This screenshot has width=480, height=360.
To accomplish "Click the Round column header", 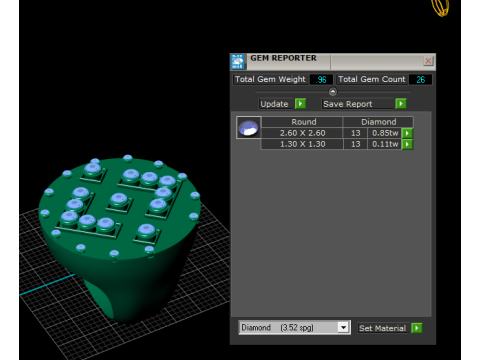I will coord(302,122).
